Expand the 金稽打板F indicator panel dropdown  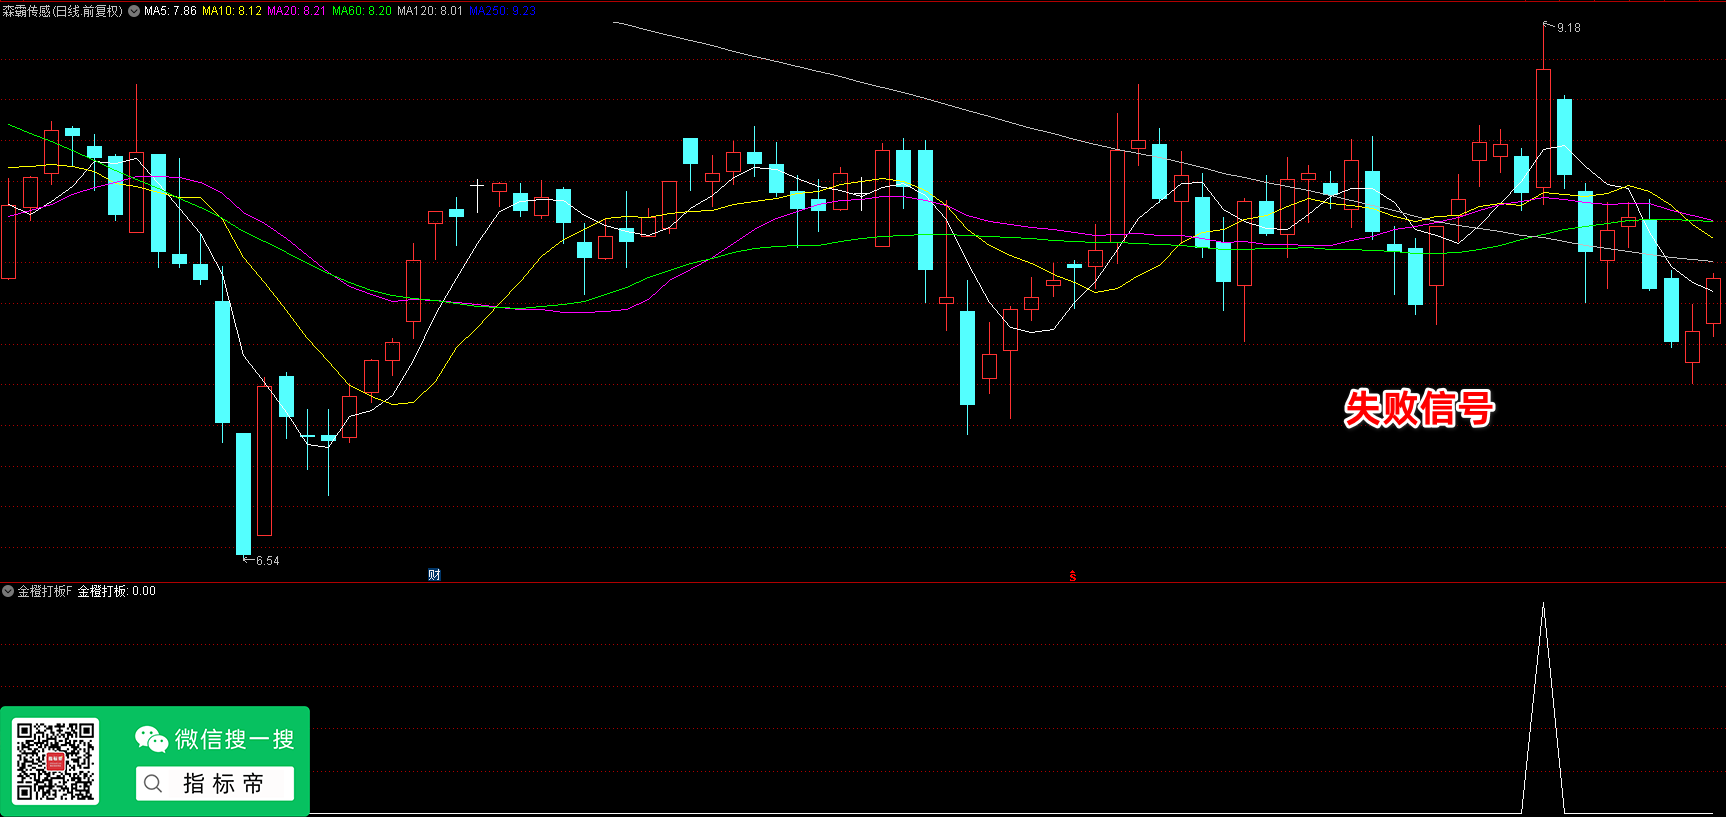[x=8, y=591]
